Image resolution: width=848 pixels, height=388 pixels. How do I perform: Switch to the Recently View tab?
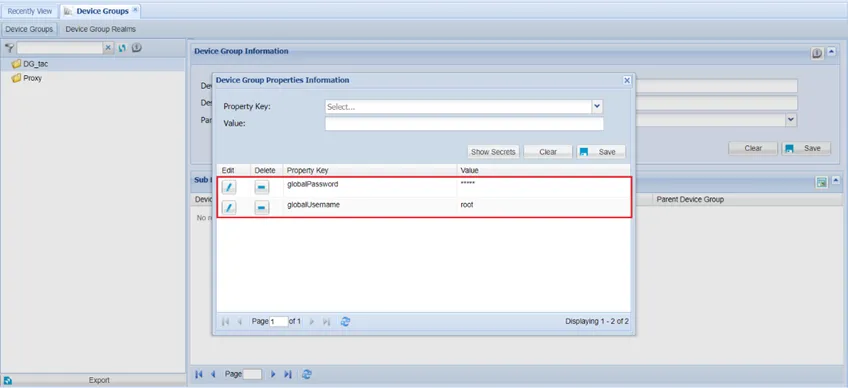pyautogui.click(x=30, y=11)
